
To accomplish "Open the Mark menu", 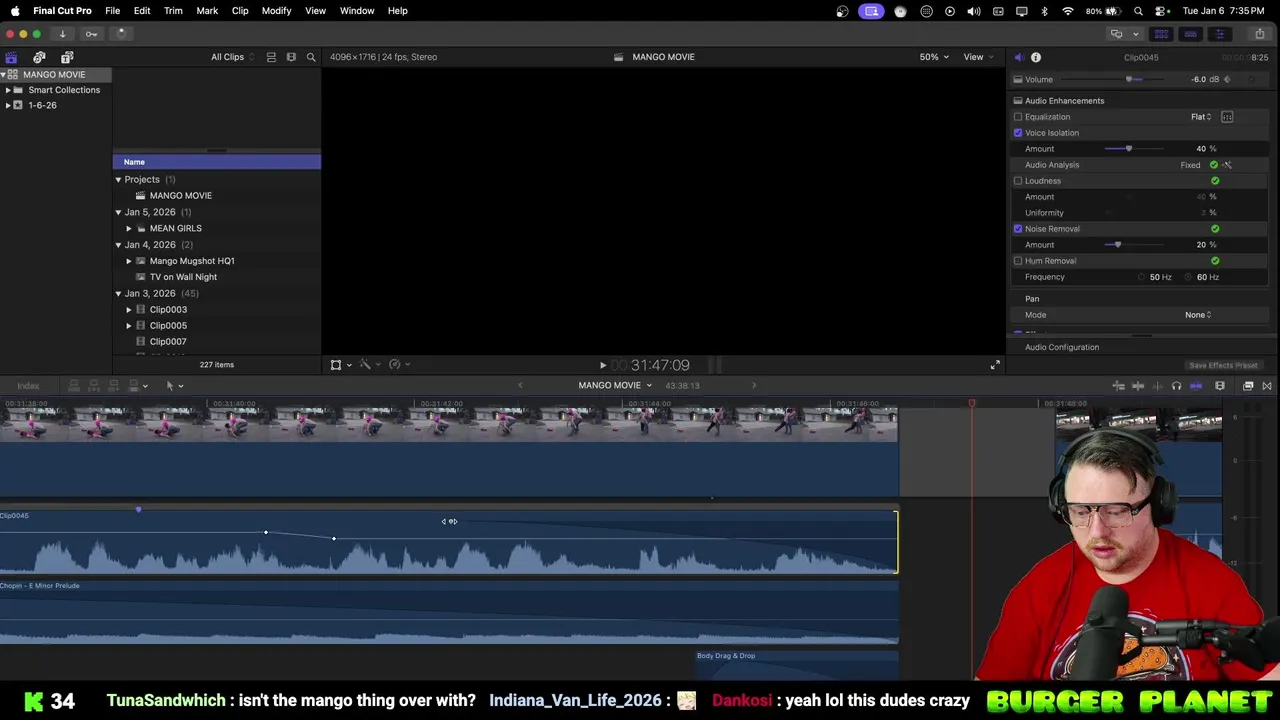I will pos(207,11).
